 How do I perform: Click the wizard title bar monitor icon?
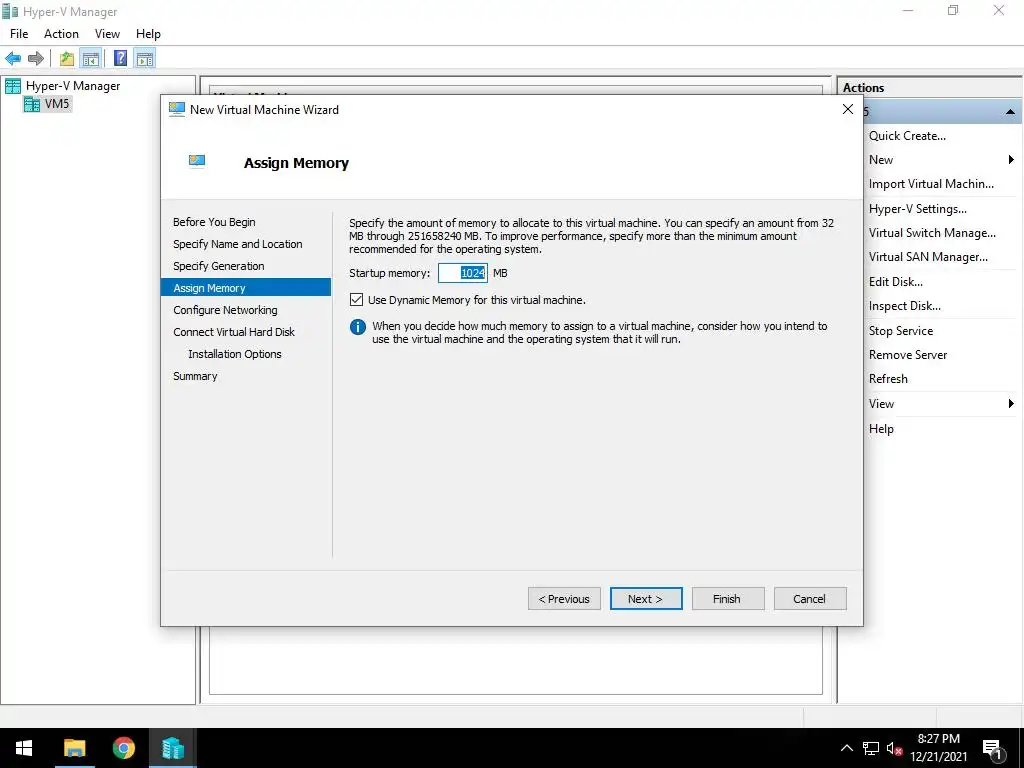point(176,110)
